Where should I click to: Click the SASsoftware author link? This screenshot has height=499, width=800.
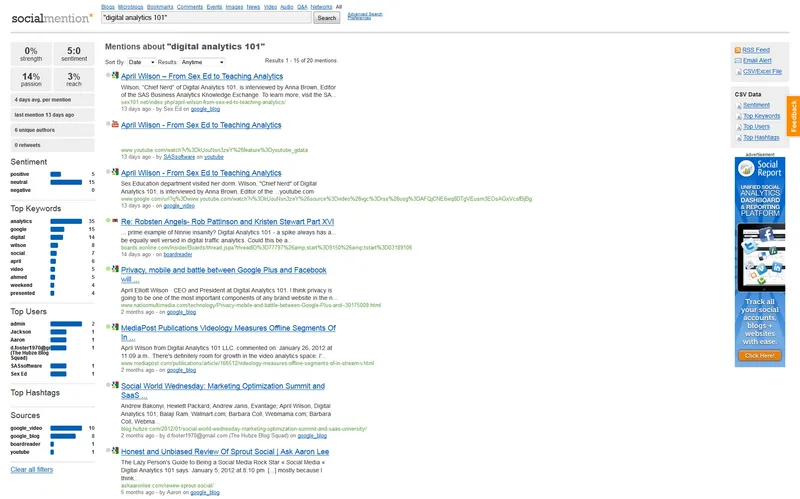[x=179, y=157]
